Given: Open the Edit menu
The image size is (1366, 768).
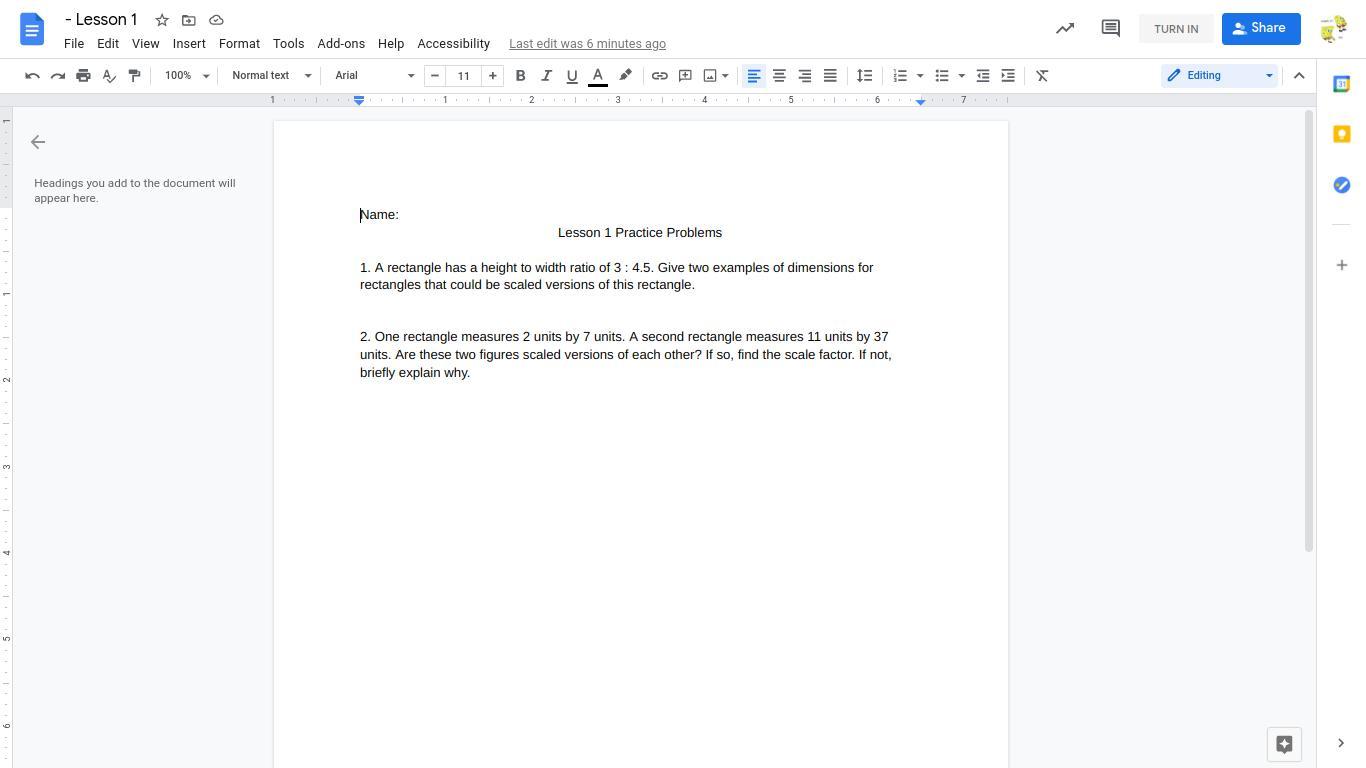Looking at the screenshot, I should 108,44.
